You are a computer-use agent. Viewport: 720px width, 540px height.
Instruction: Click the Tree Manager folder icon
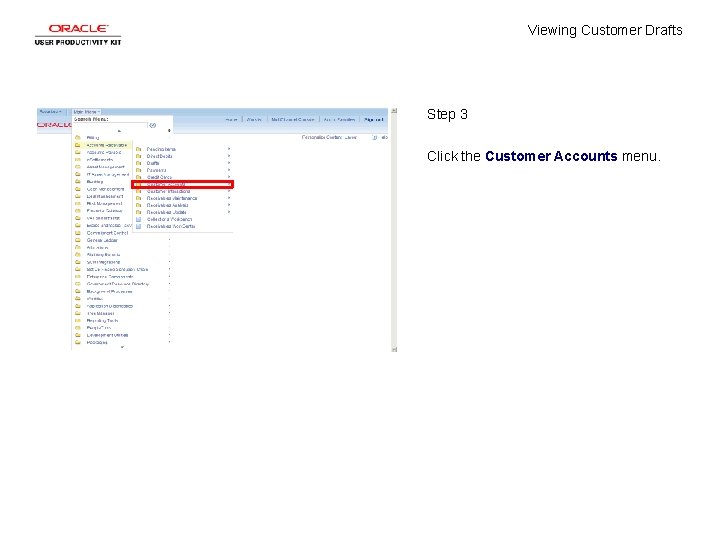pos(78,313)
